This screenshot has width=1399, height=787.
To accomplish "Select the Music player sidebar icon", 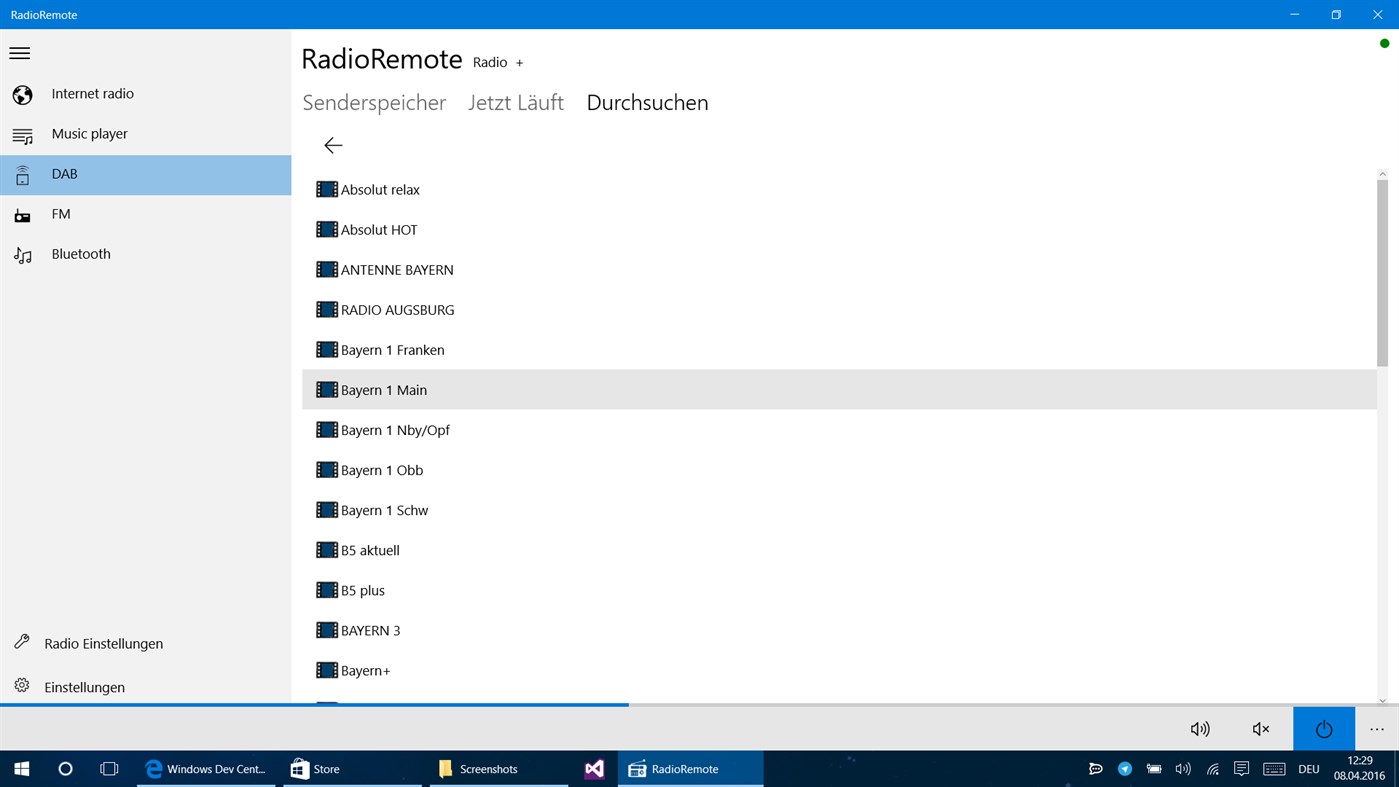I will click(22, 133).
